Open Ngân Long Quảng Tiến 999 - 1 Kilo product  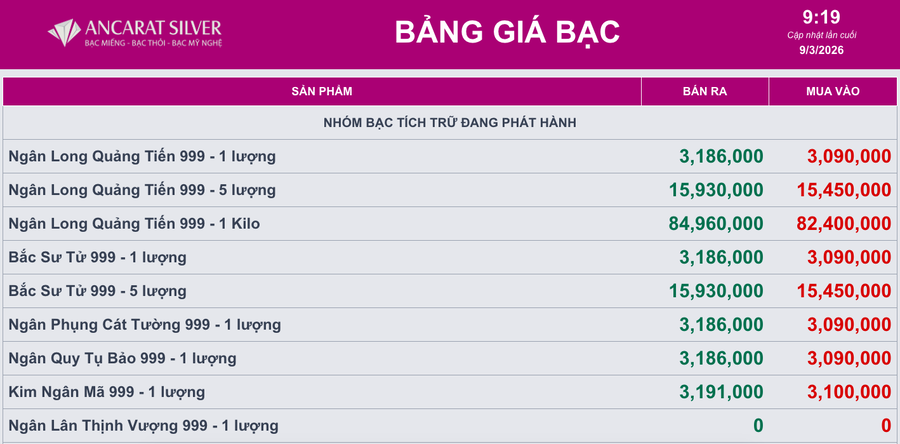click(134, 224)
